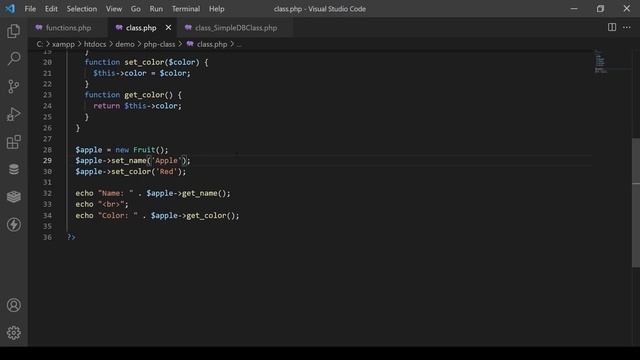Viewport: 640px width, 360px height.
Task: Click the "<br>" string on line 33
Action: (x=111, y=204)
